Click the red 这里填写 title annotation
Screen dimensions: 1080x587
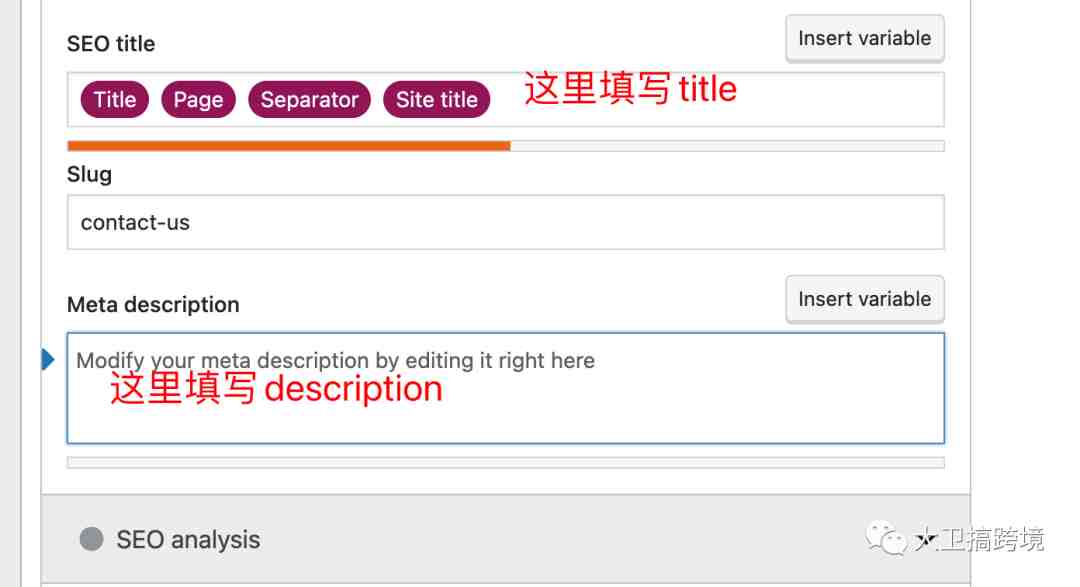tap(630, 89)
